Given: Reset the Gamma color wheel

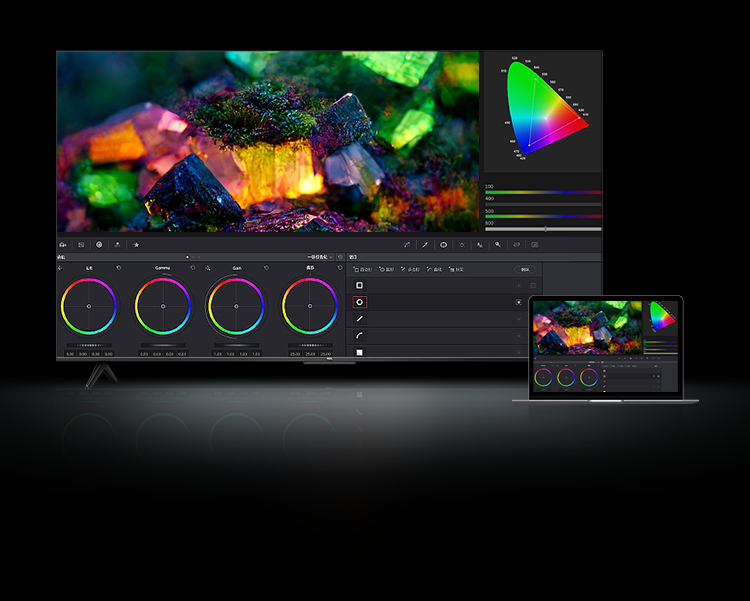Looking at the screenshot, I should click(x=193, y=268).
